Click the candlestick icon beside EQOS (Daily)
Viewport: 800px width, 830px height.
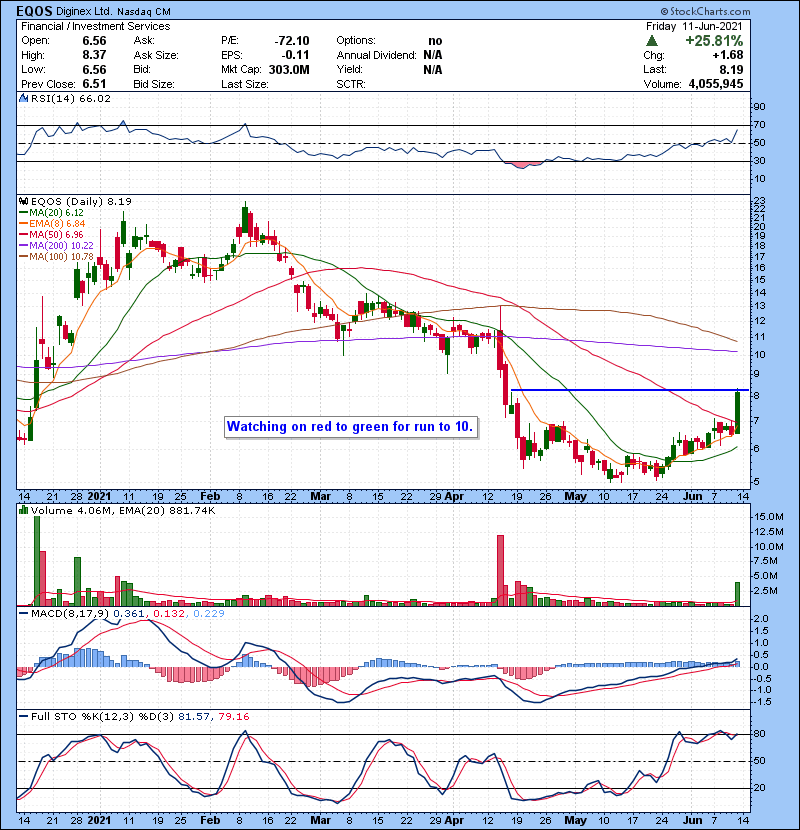[24, 201]
